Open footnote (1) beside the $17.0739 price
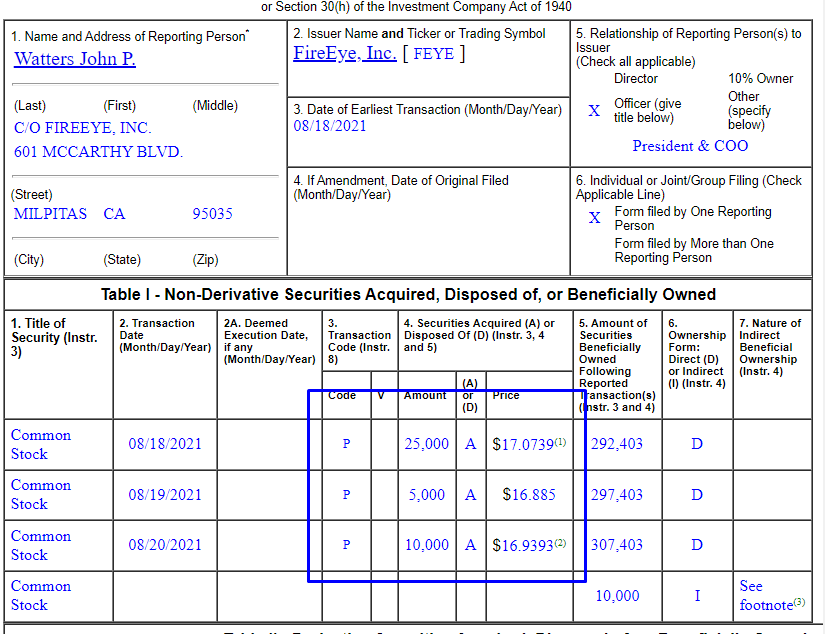 tap(560, 442)
